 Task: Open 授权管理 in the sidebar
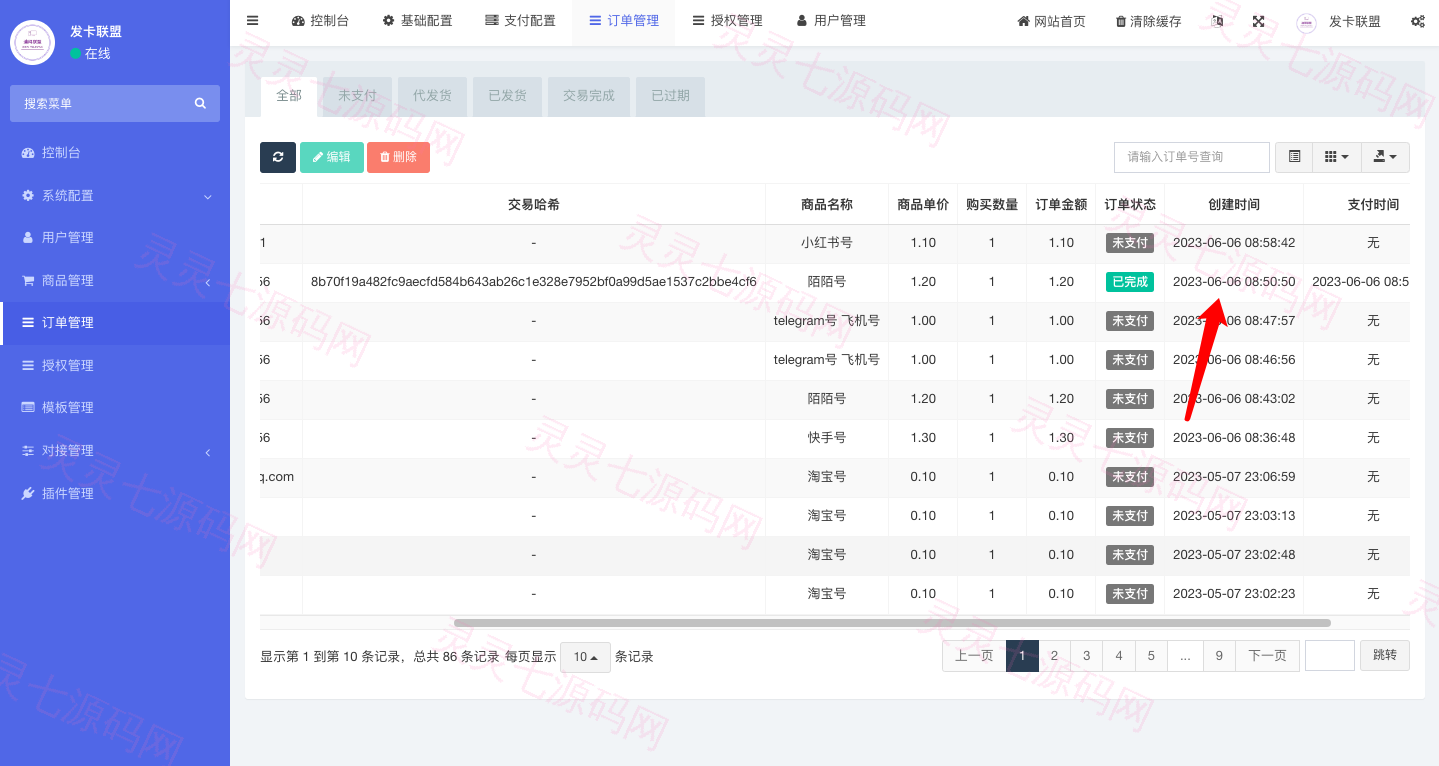tap(115, 366)
